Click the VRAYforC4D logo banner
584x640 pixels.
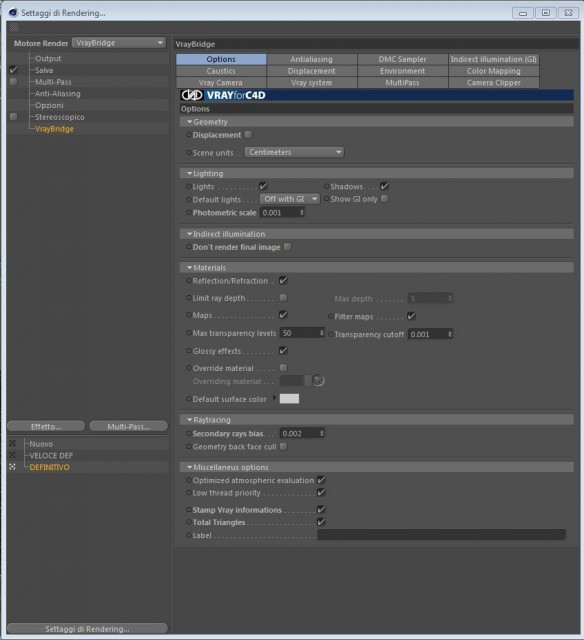point(377,95)
